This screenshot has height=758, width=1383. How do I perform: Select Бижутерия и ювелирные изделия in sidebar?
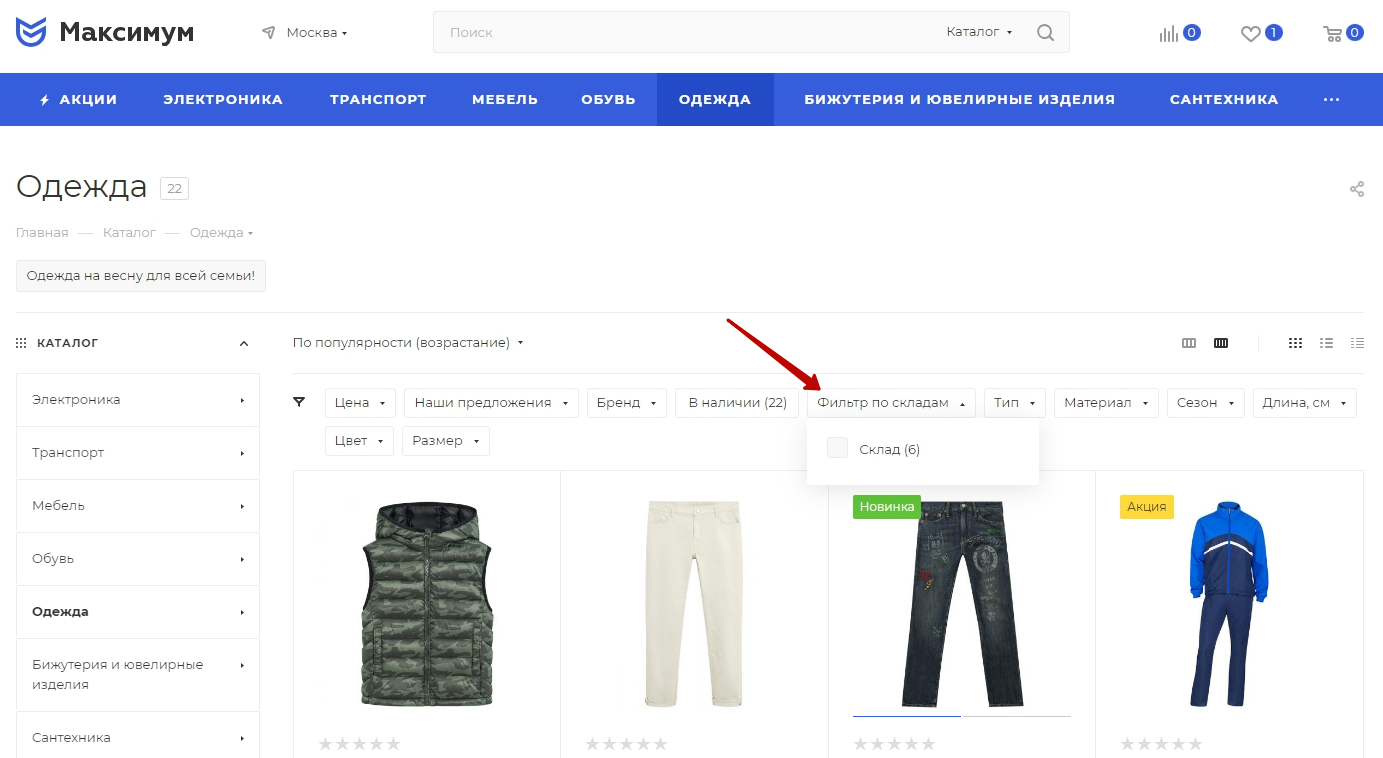click(138, 675)
